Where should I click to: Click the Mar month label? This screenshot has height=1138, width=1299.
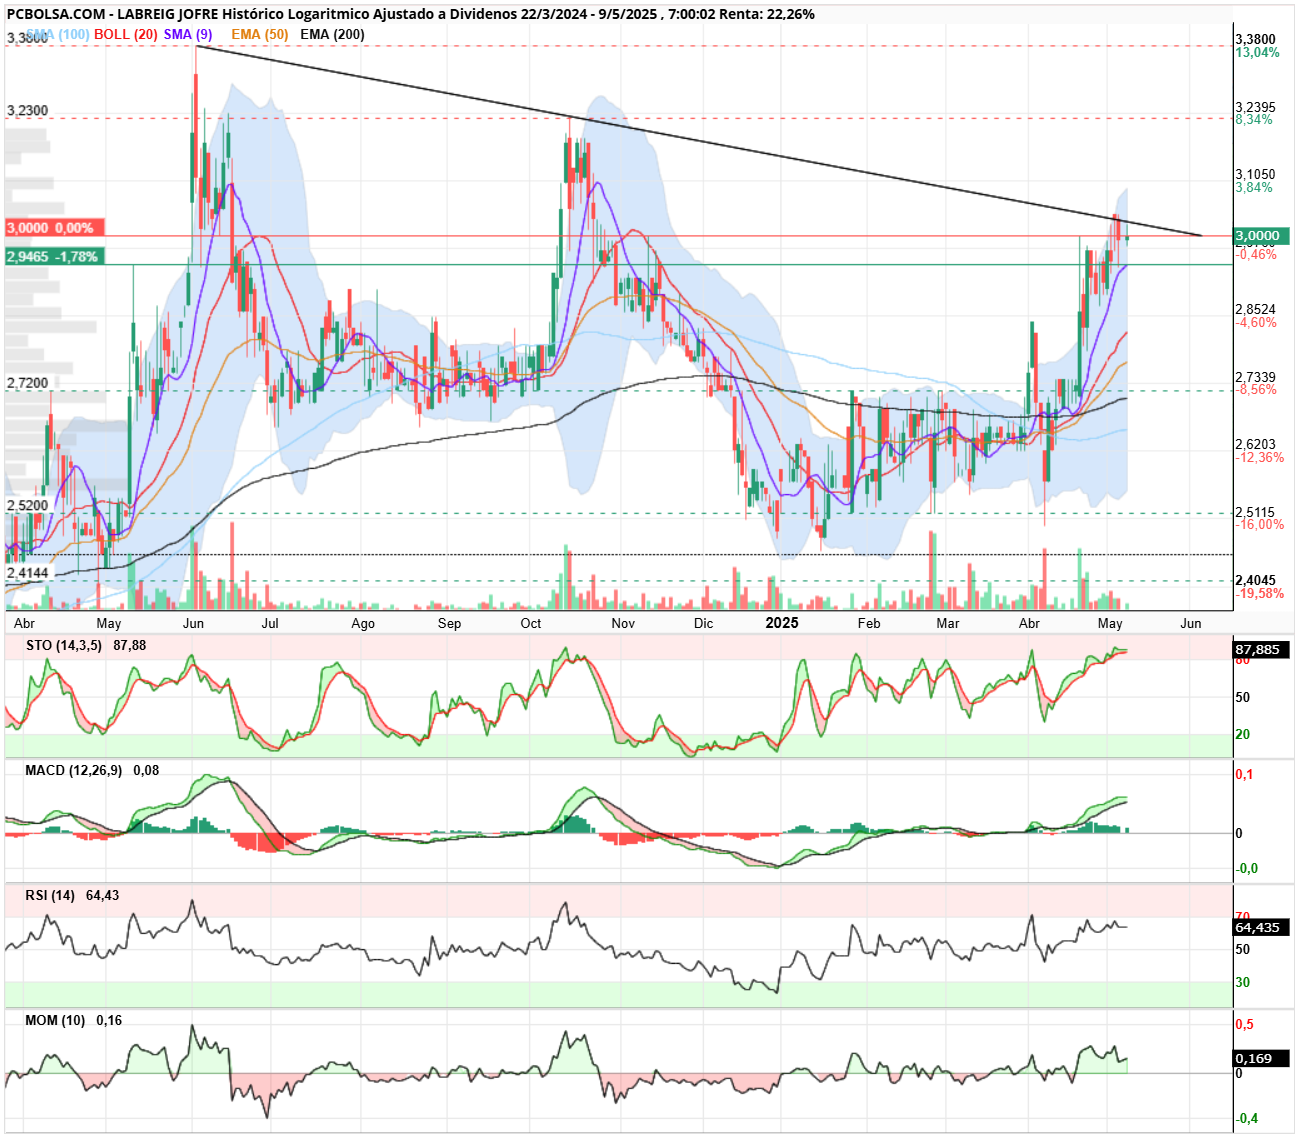click(x=948, y=623)
